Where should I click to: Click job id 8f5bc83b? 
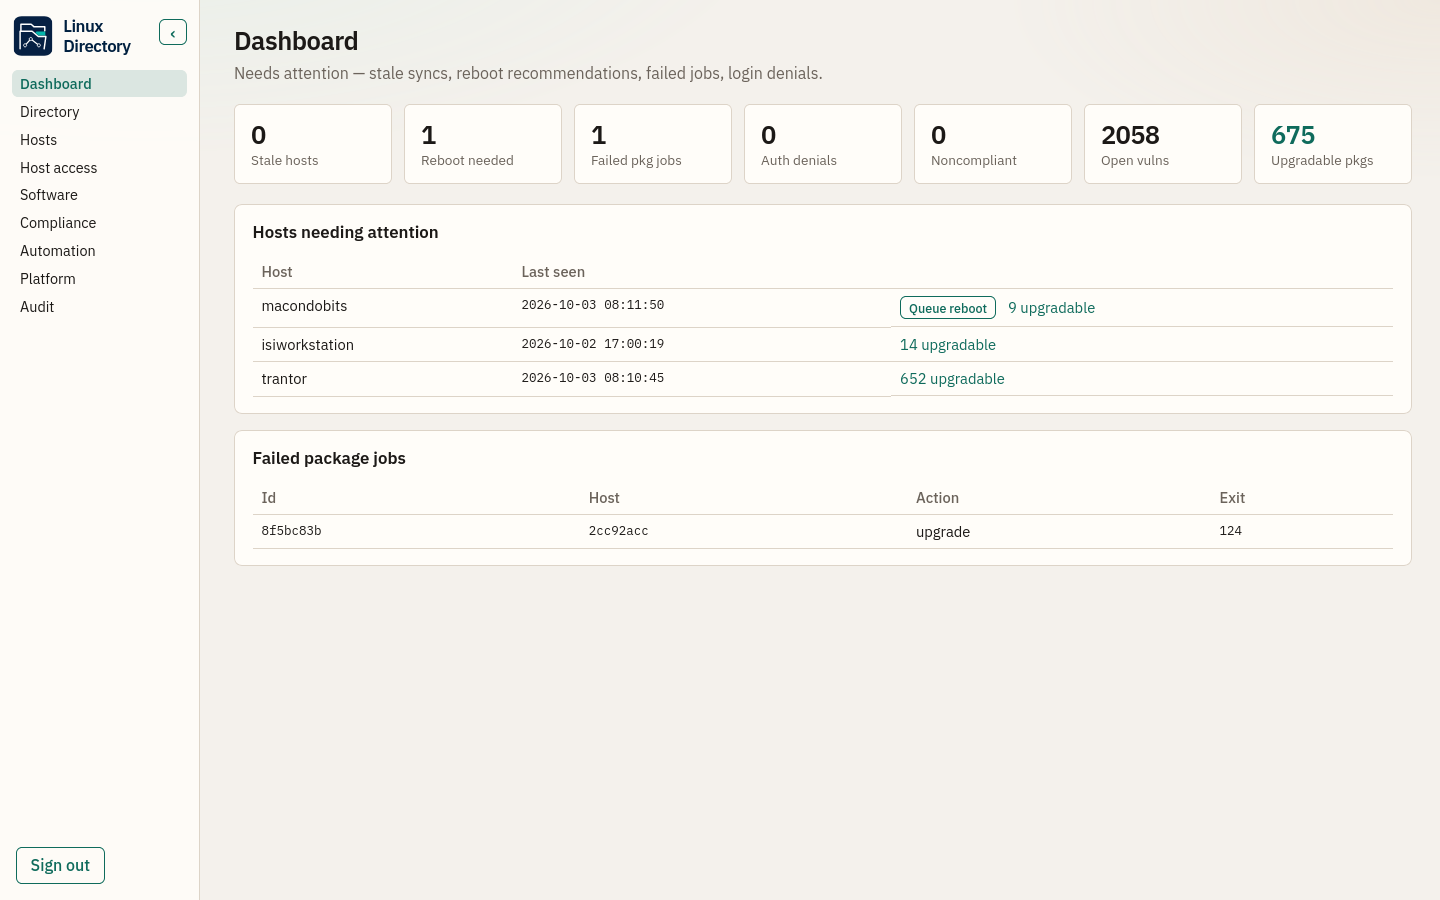(x=291, y=531)
